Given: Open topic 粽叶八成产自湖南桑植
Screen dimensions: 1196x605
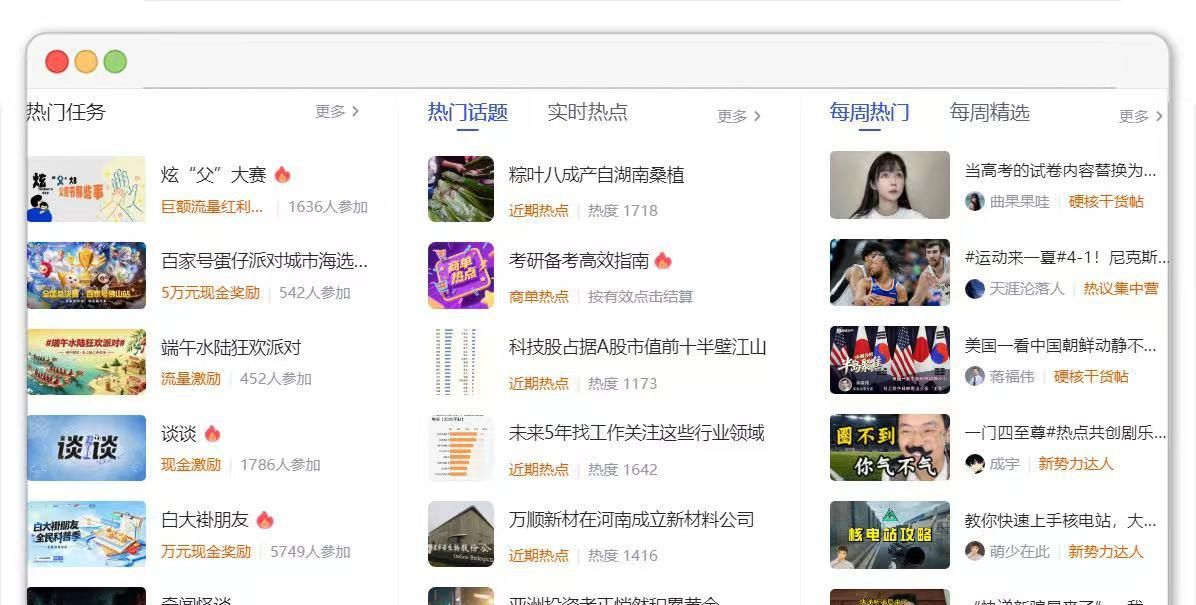Looking at the screenshot, I should pyautogui.click(x=596, y=175).
